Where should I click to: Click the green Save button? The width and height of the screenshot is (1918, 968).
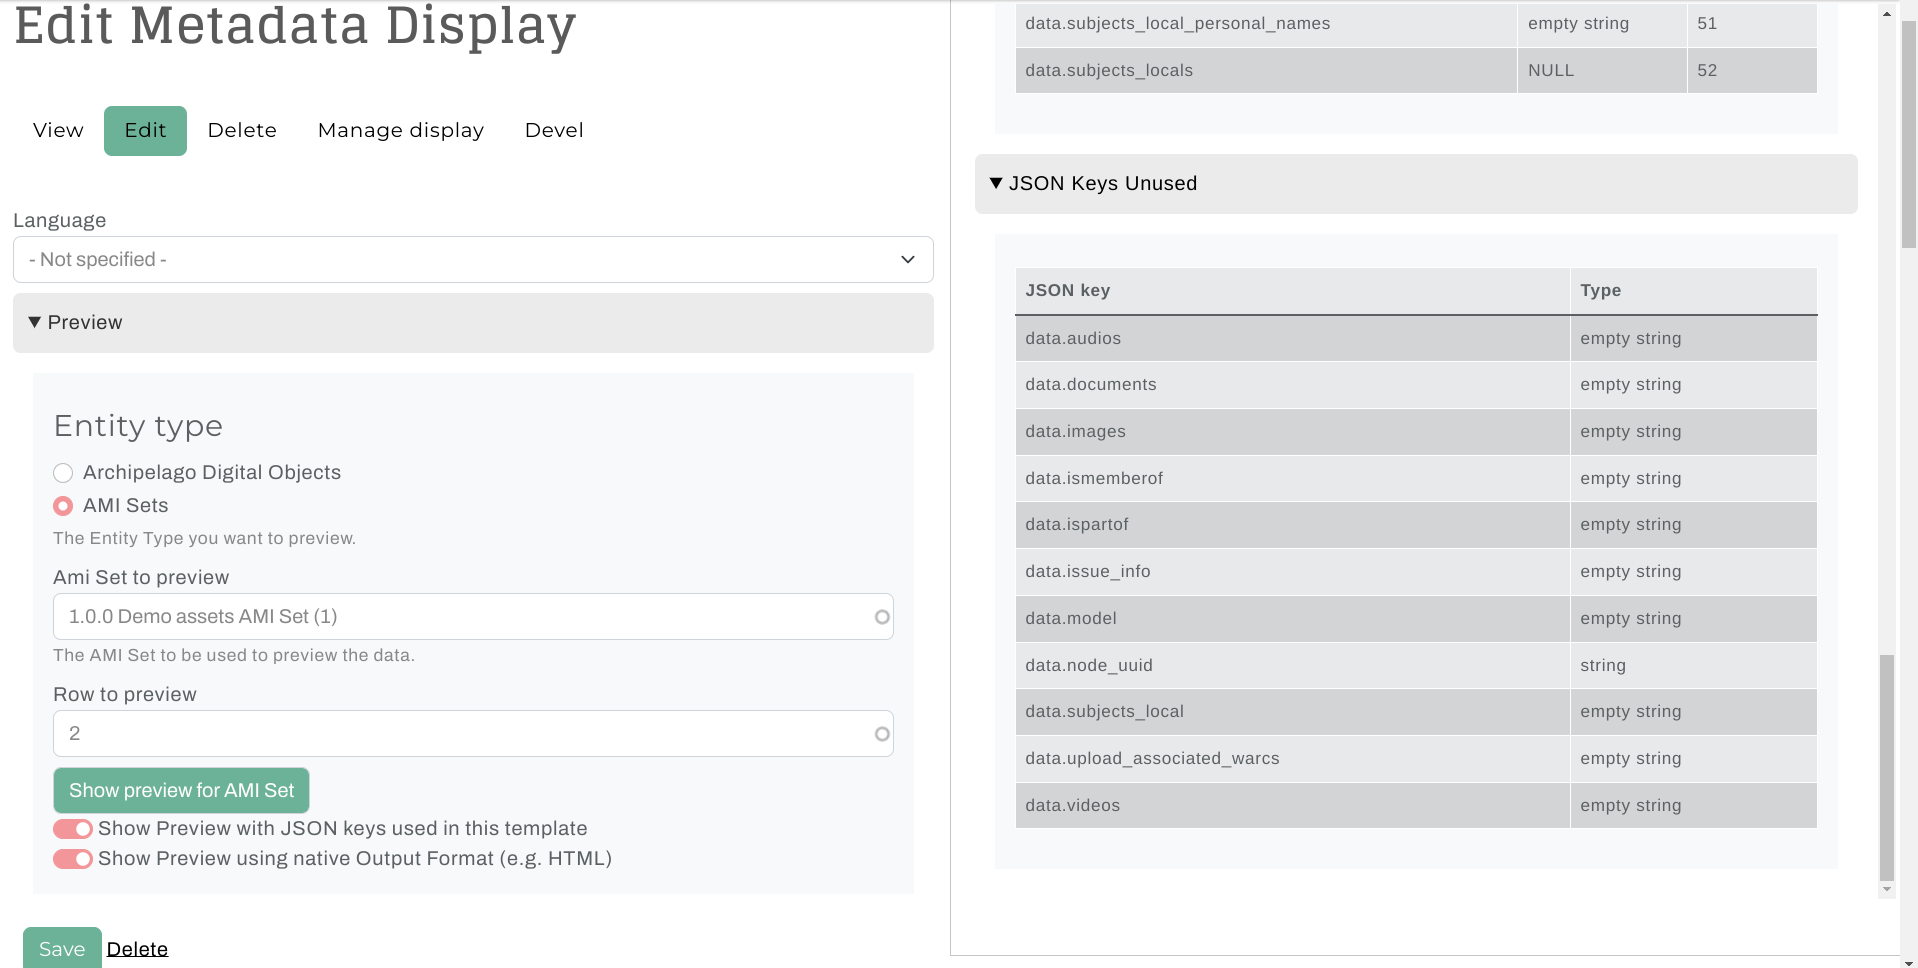62,948
